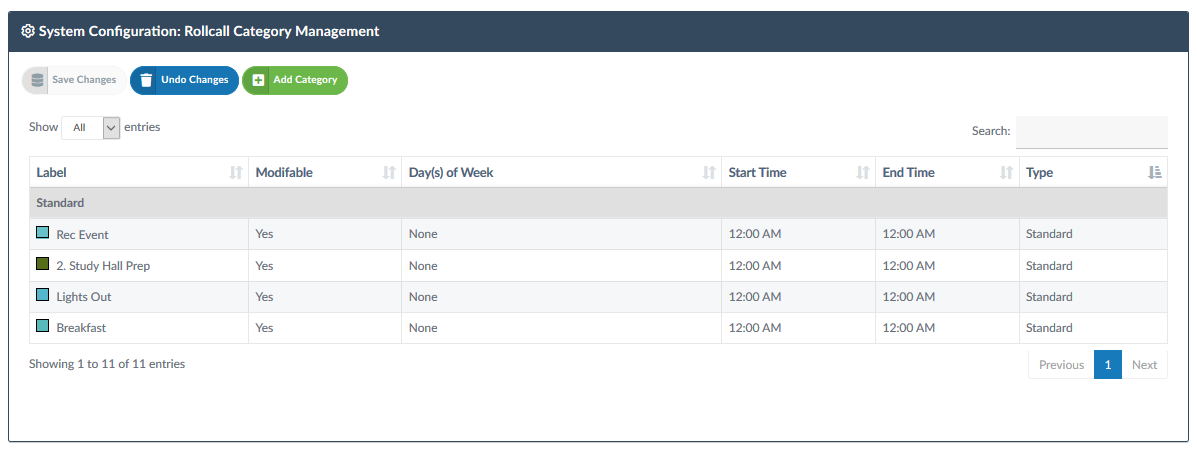Image resolution: width=1197 pixels, height=458 pixels.
Task: Click inside the Search field
Action: (1092, 131)
